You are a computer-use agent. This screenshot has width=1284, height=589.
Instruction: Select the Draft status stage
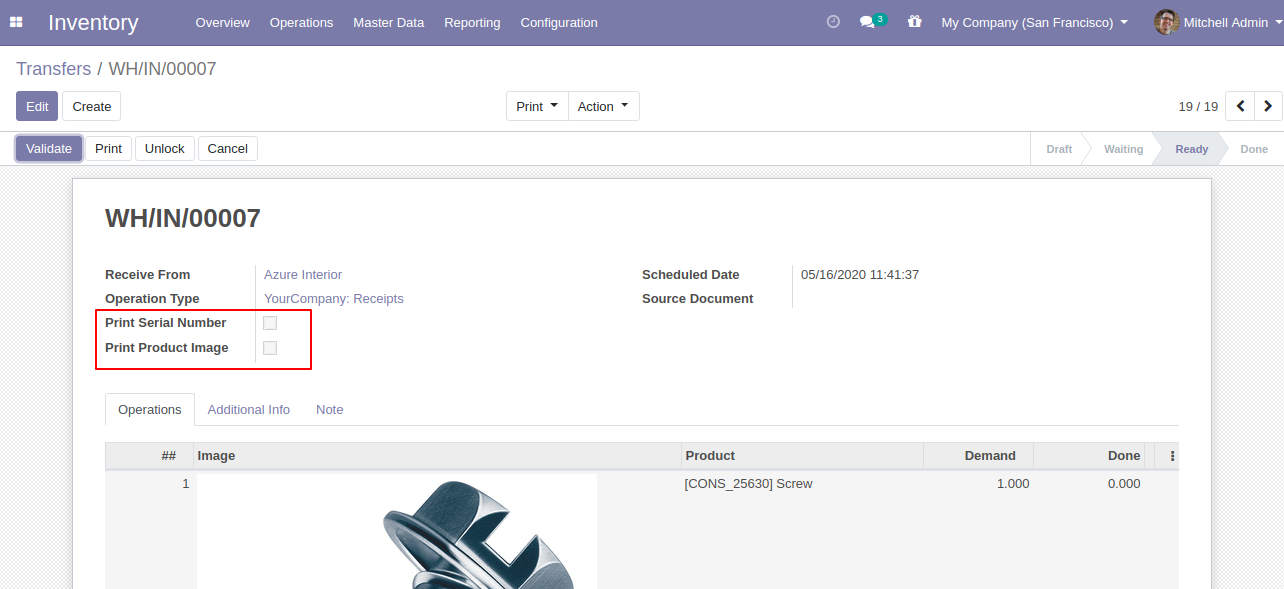[x=1059, y=149]
